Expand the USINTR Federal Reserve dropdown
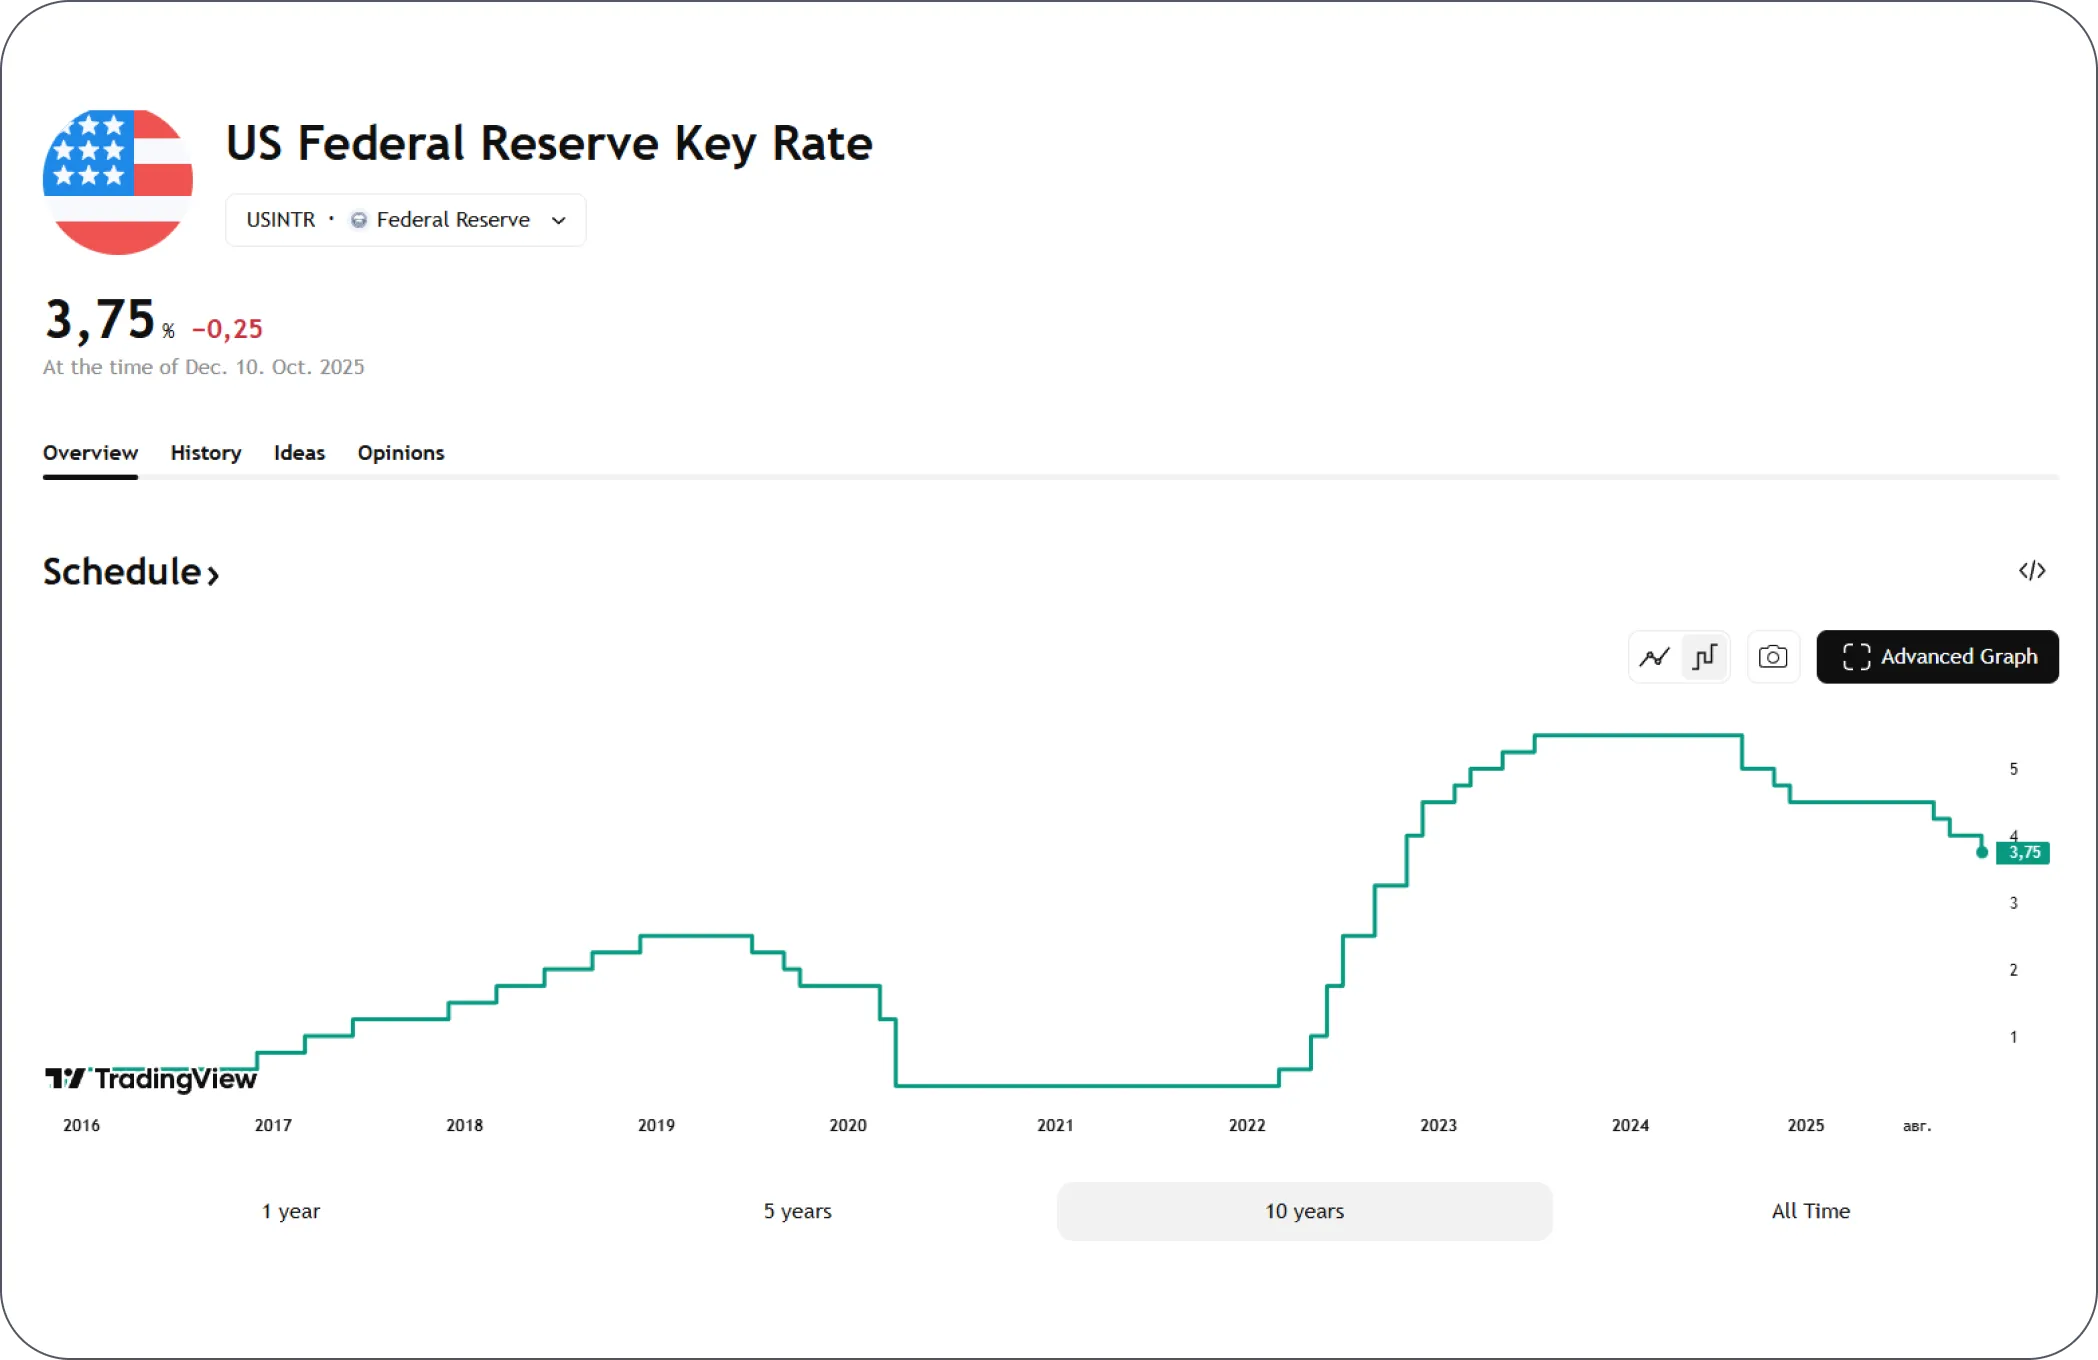This screenshot has height=1360, width=2098. [x=405, y=220]
